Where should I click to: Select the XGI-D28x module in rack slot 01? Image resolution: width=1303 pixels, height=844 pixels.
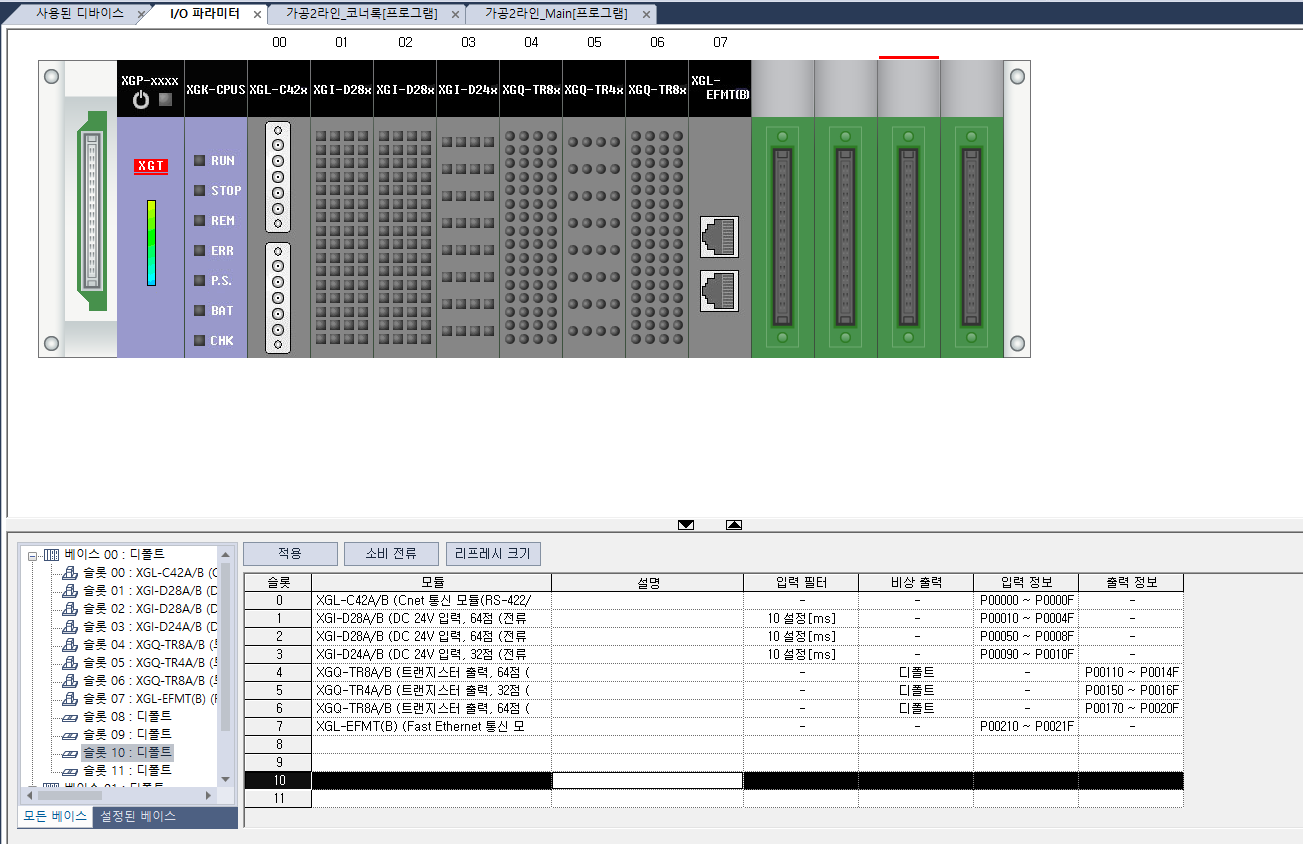(342, 208)
